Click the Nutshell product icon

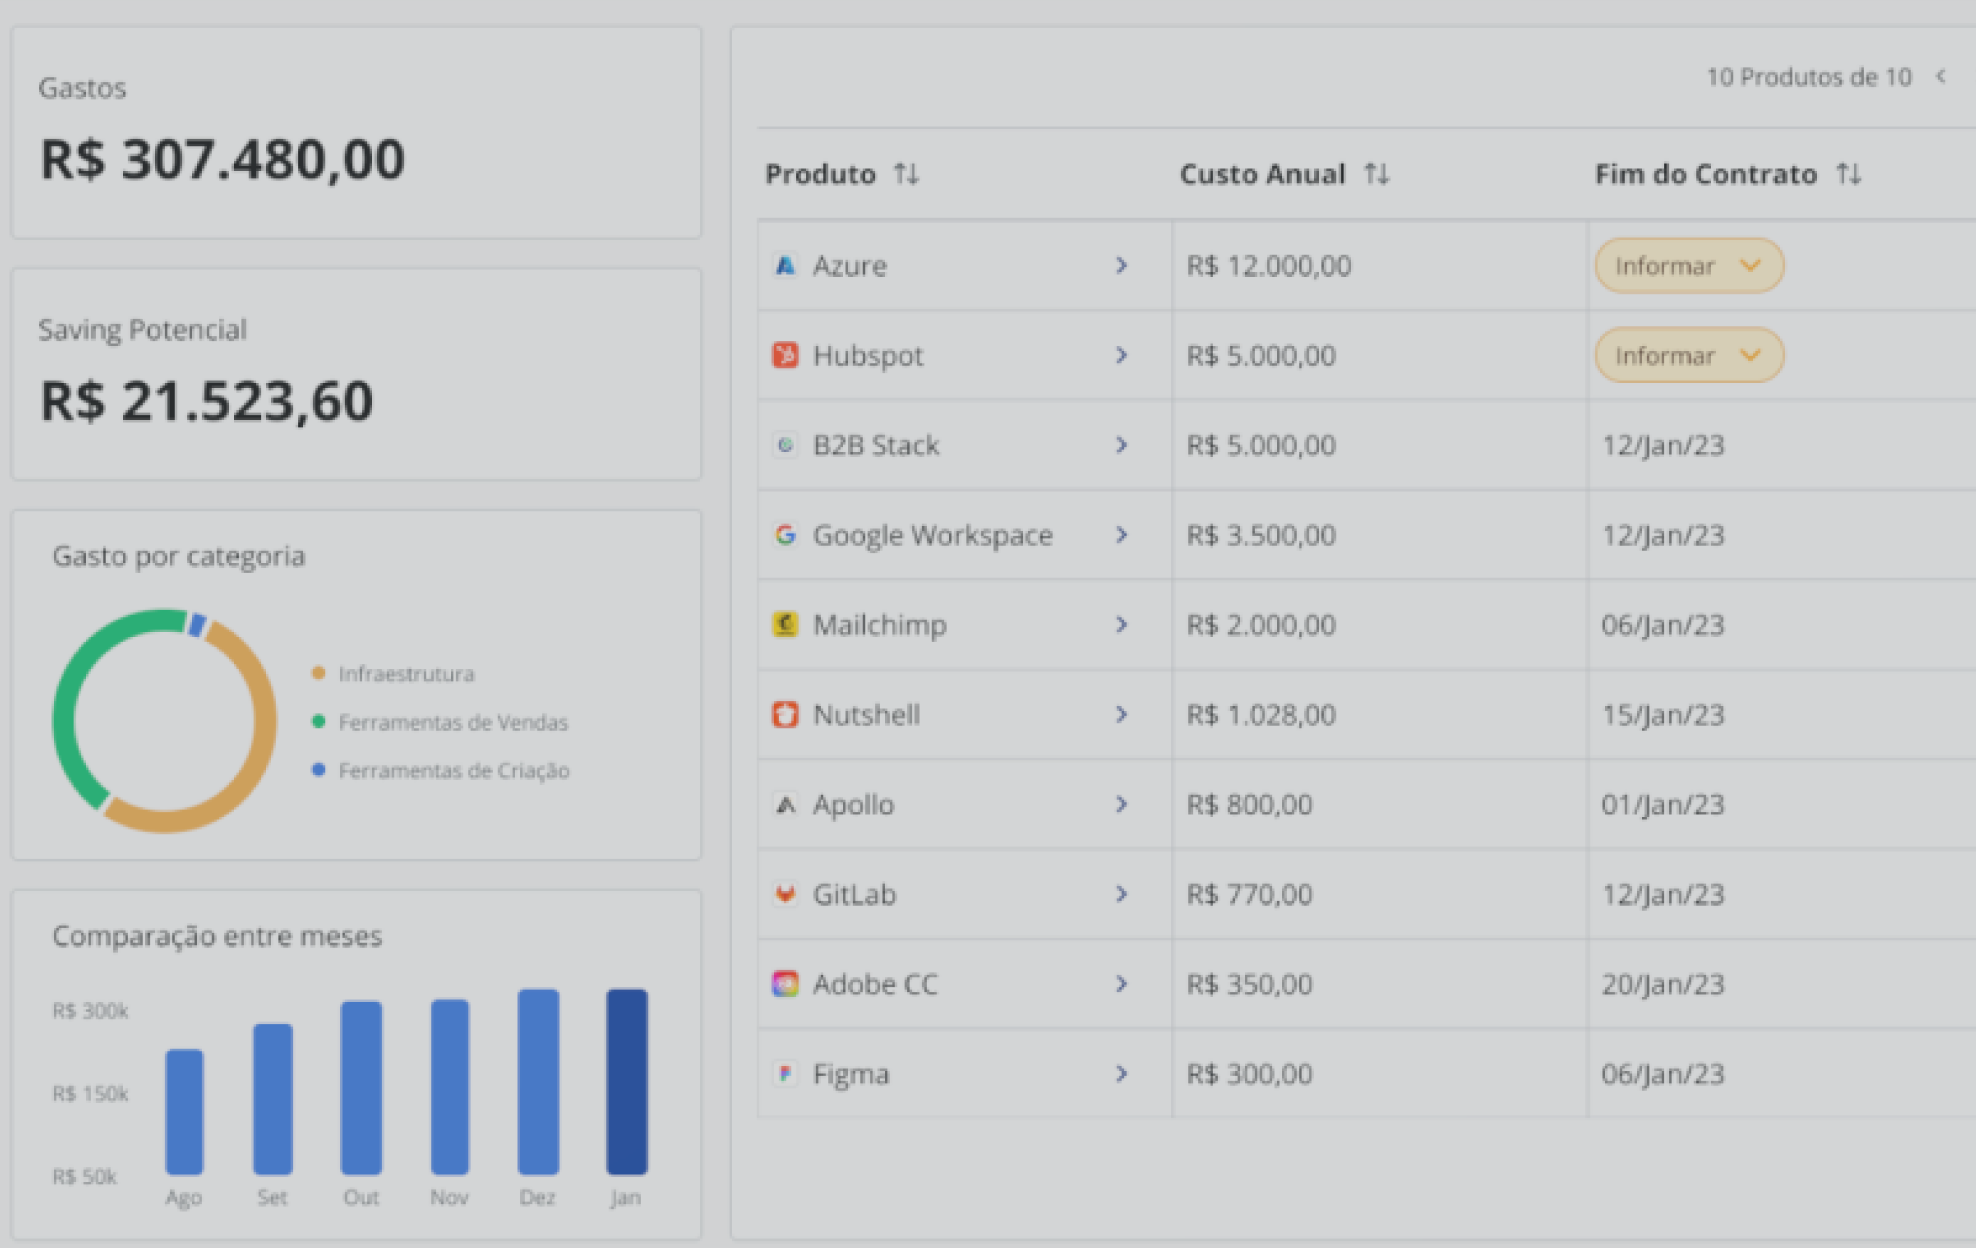click(786, 714)
